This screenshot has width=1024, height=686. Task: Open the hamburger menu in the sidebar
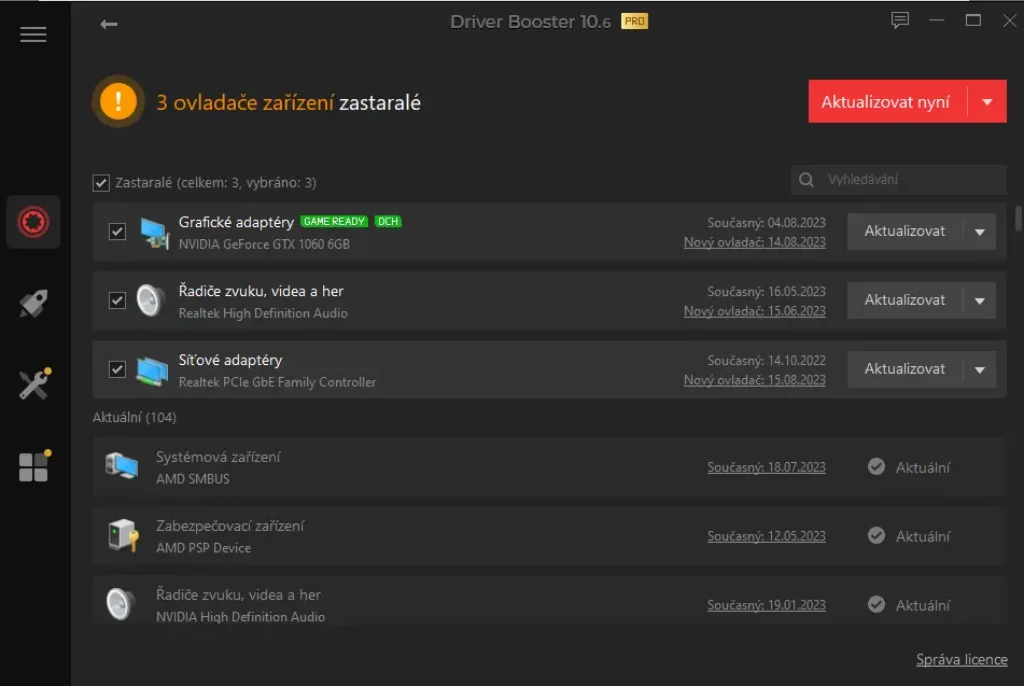point(33,34)
